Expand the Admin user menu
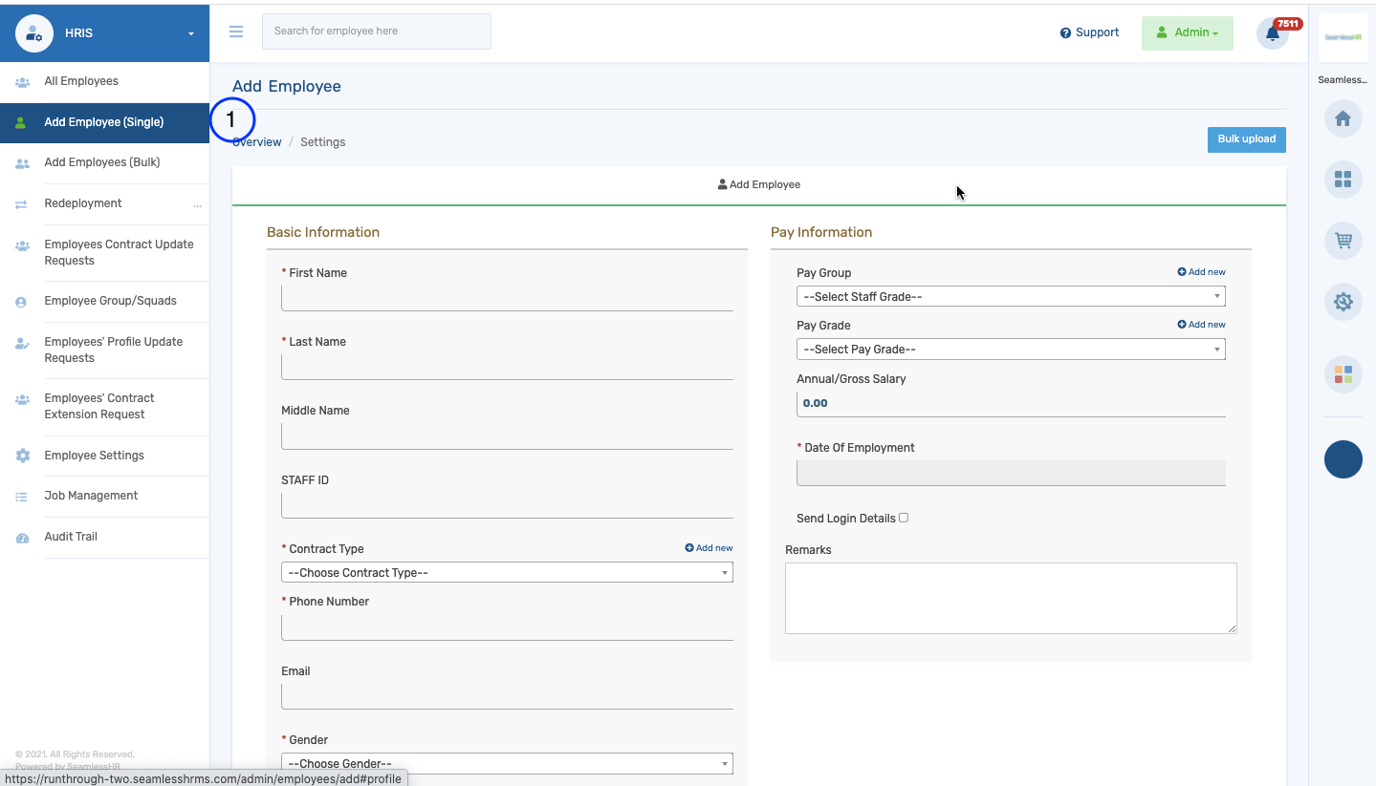 [1187, 33]
